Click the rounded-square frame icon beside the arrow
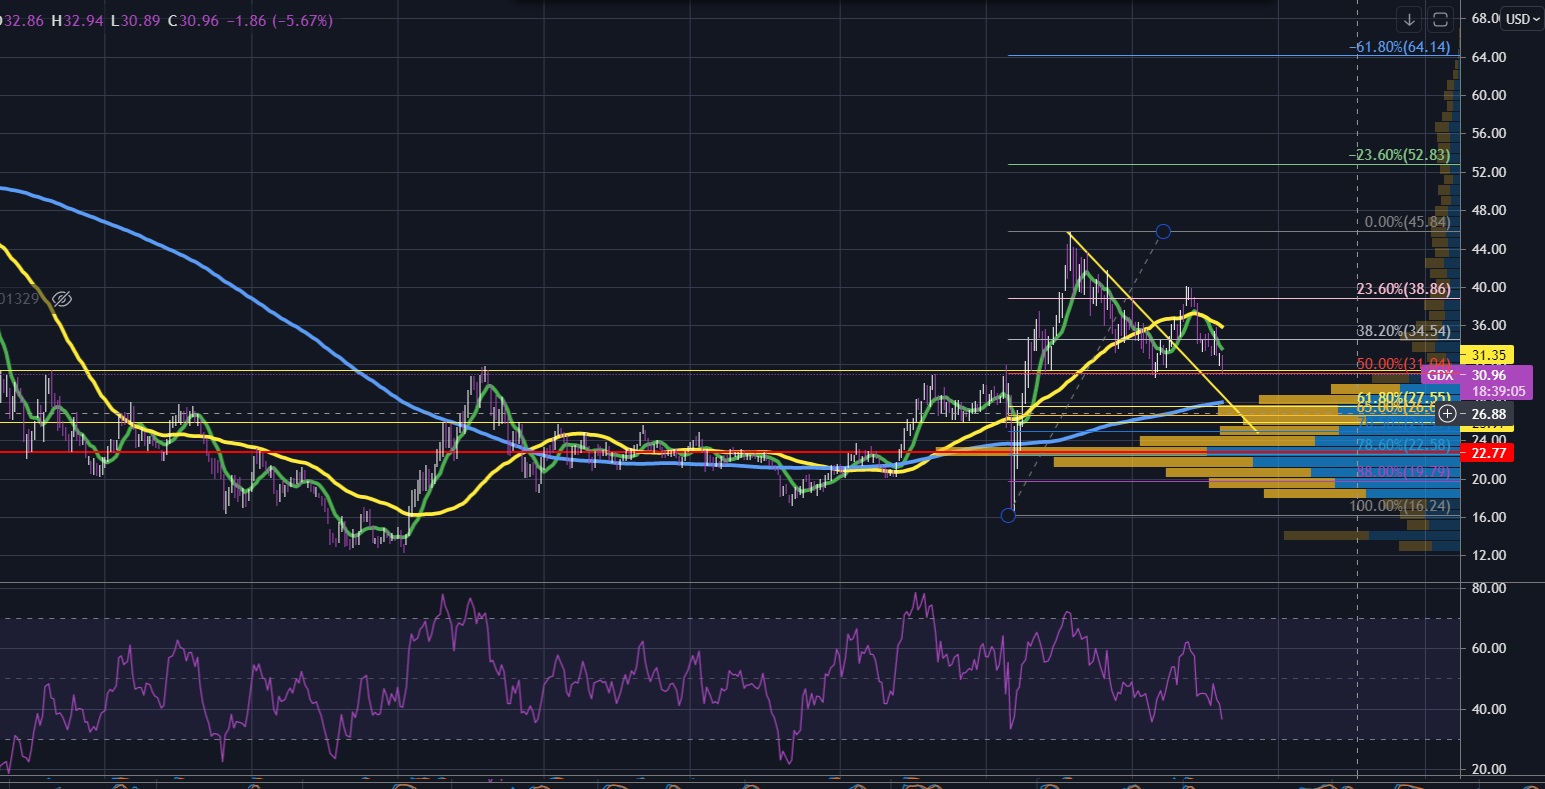Image resolution: width=1545 pixels, height=789 pixels. coord(1441,19)
